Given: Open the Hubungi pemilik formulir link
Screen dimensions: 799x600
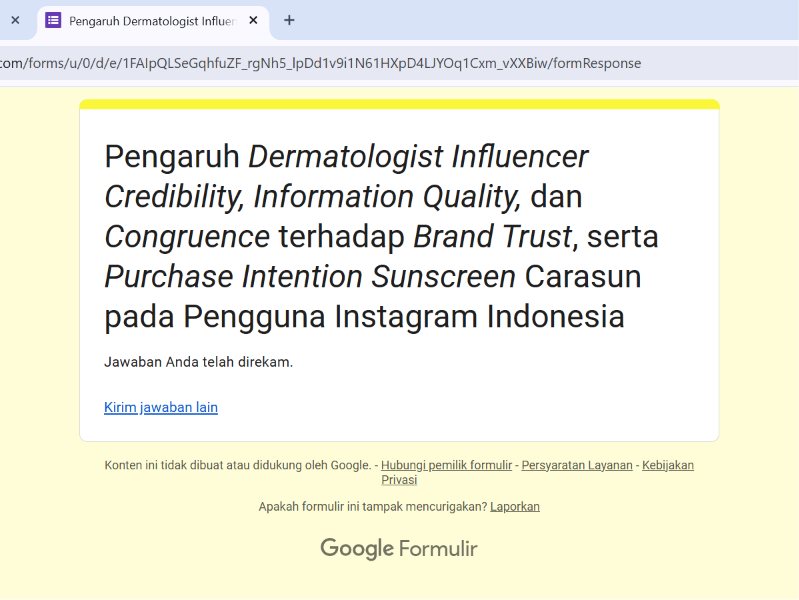Looking at the screenshot, I should pos(446,465).
